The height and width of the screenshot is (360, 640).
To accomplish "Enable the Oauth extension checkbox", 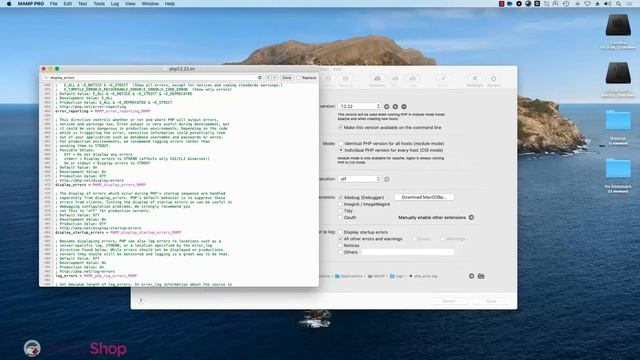I will tap(340, 218).
